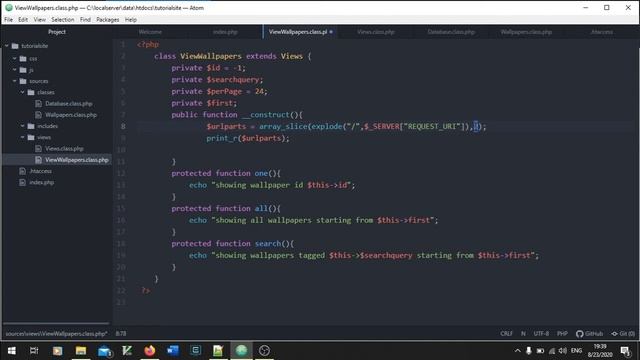Viewport: 640px width, 360px height.
Task: Select the Project panel header tab
Action: point(57,32)
